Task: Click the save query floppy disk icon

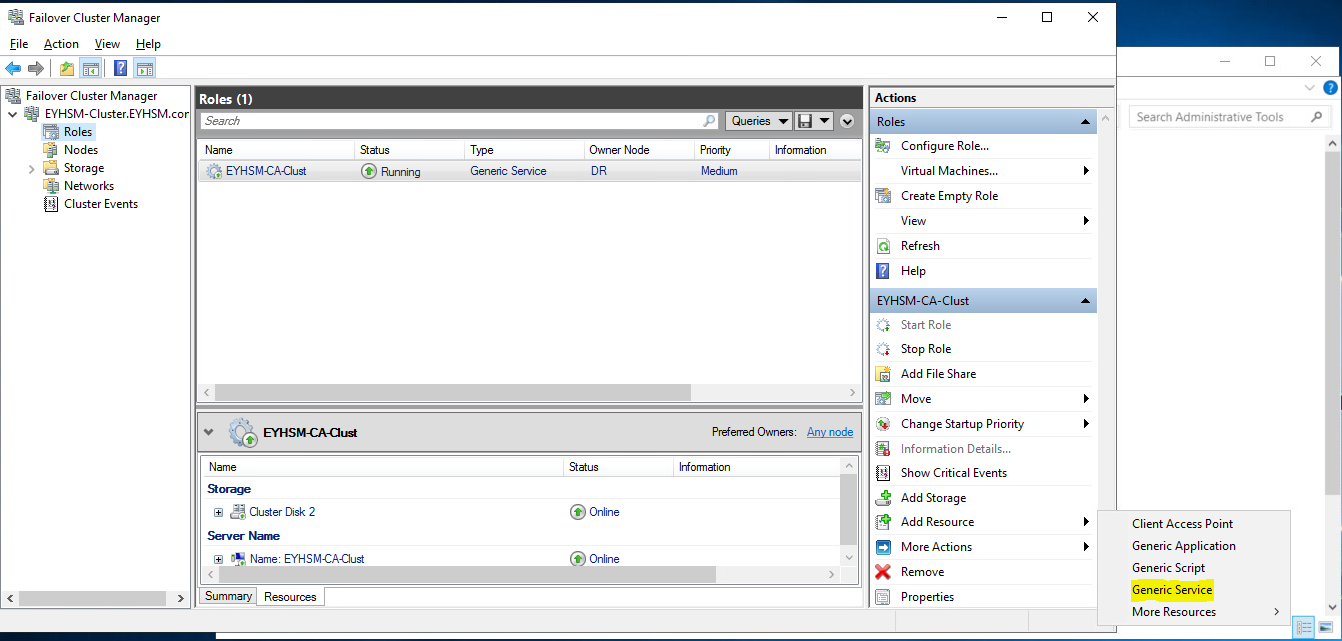Action: [805, 121]
